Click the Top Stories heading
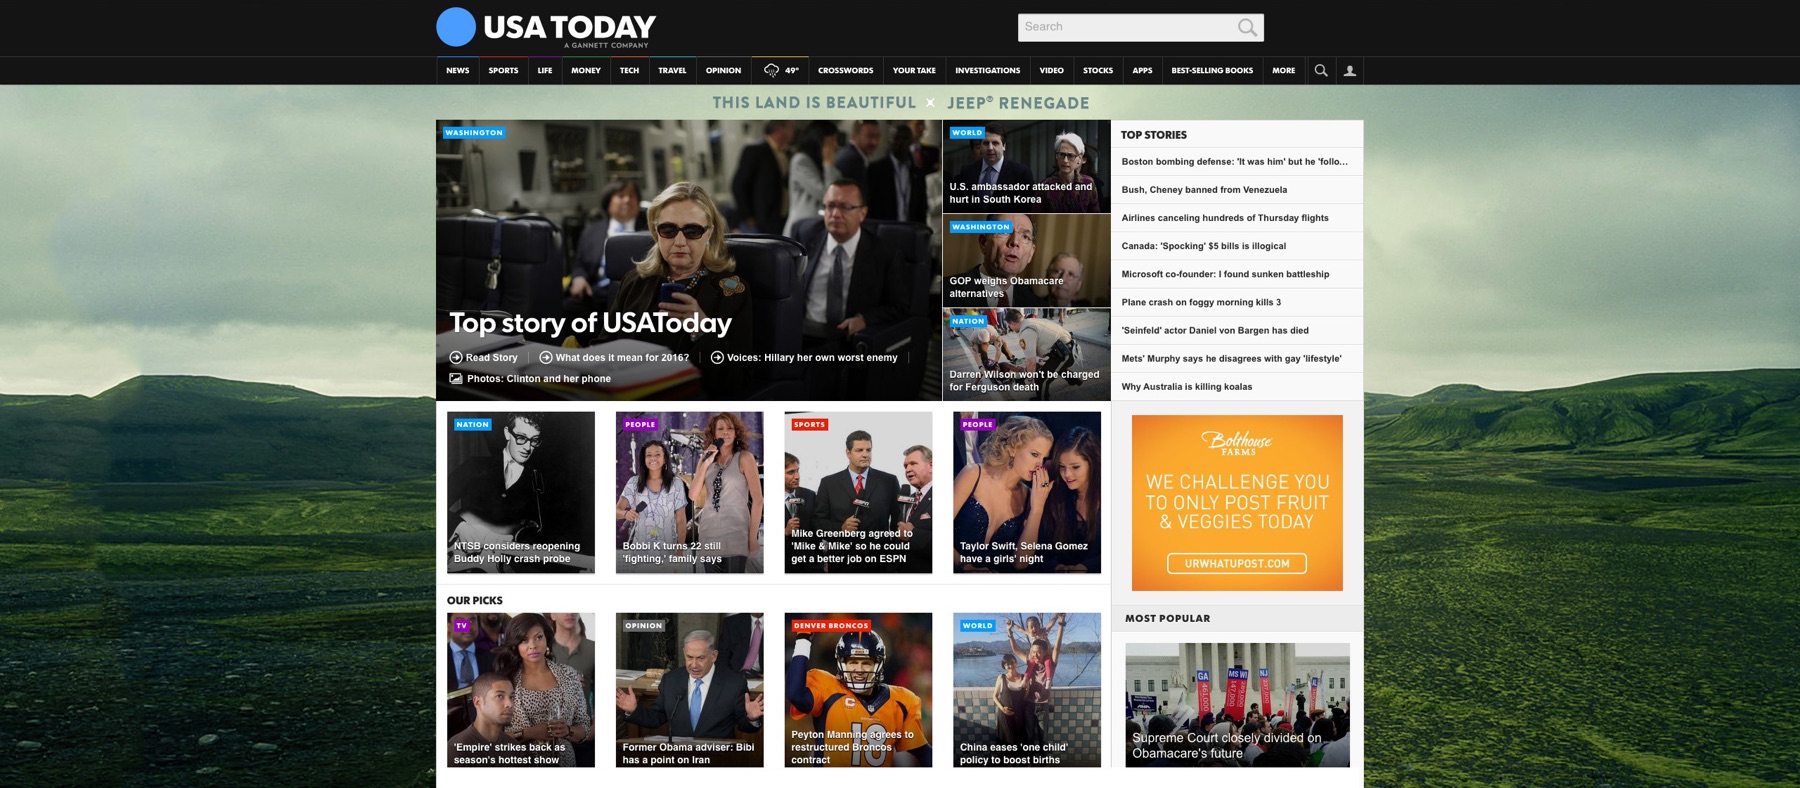 pos(1154,134)
